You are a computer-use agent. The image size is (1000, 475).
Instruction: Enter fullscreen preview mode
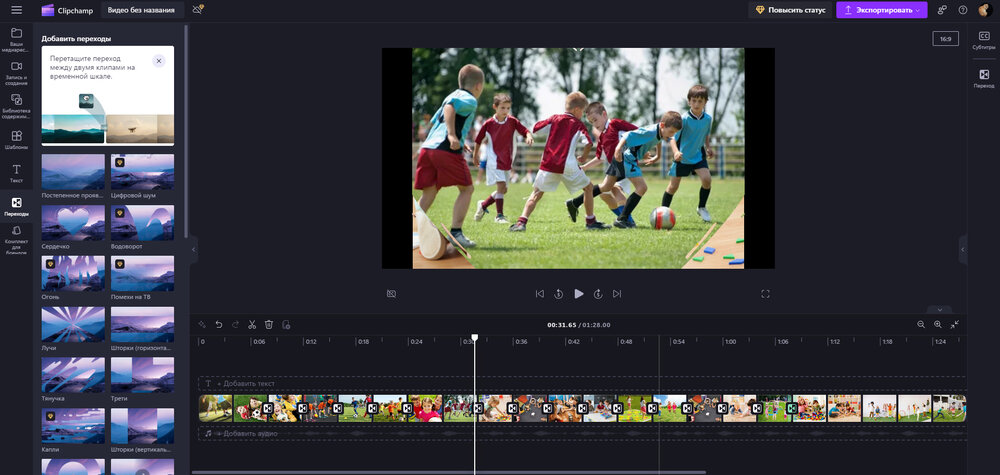[765, 294]
